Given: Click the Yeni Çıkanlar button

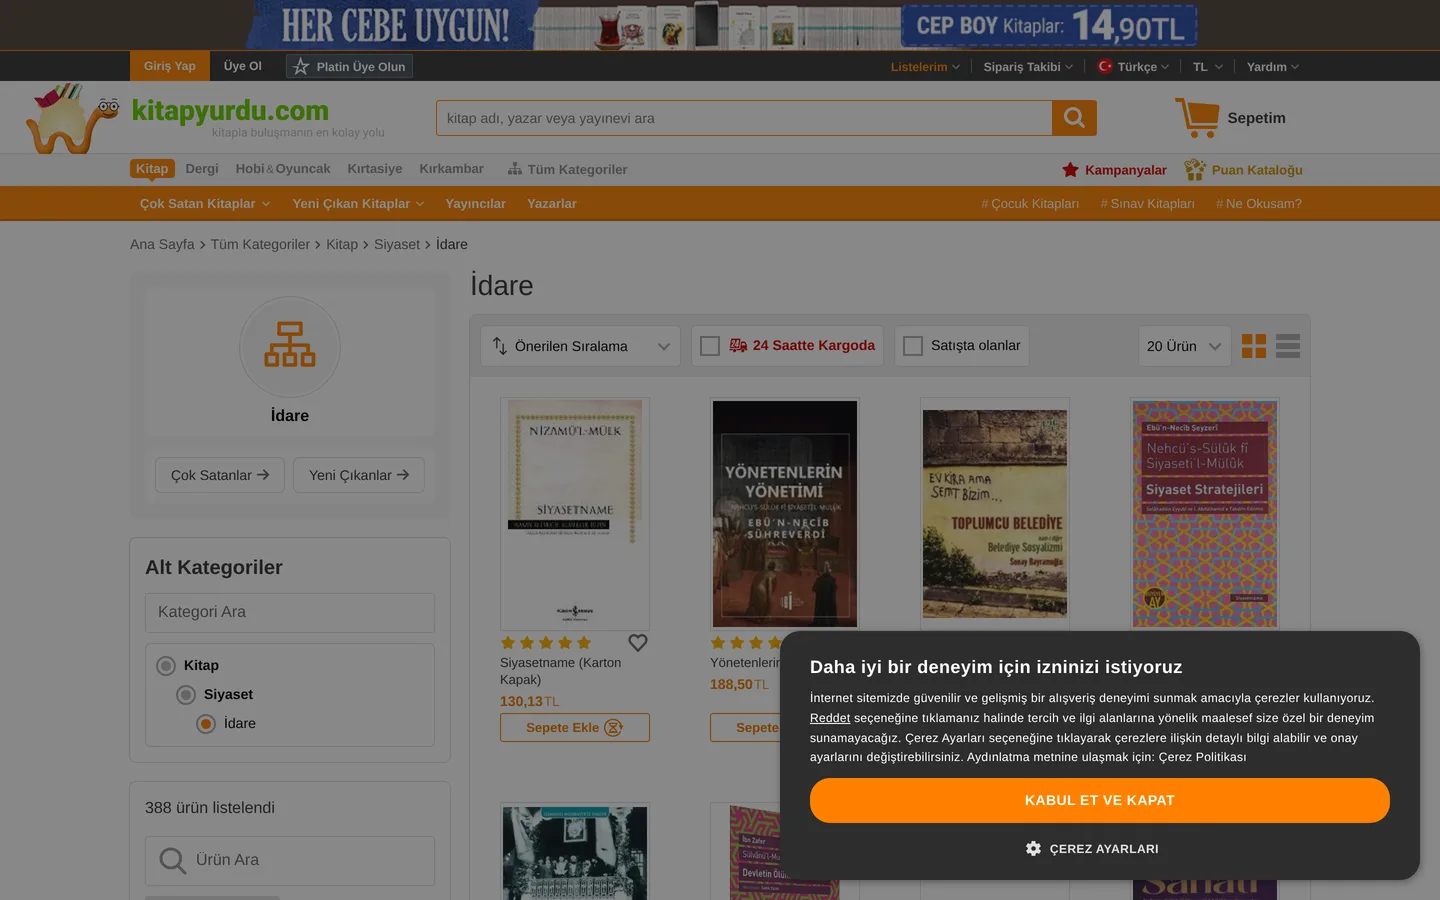Looking at the screenshot, I should (359, 475).
